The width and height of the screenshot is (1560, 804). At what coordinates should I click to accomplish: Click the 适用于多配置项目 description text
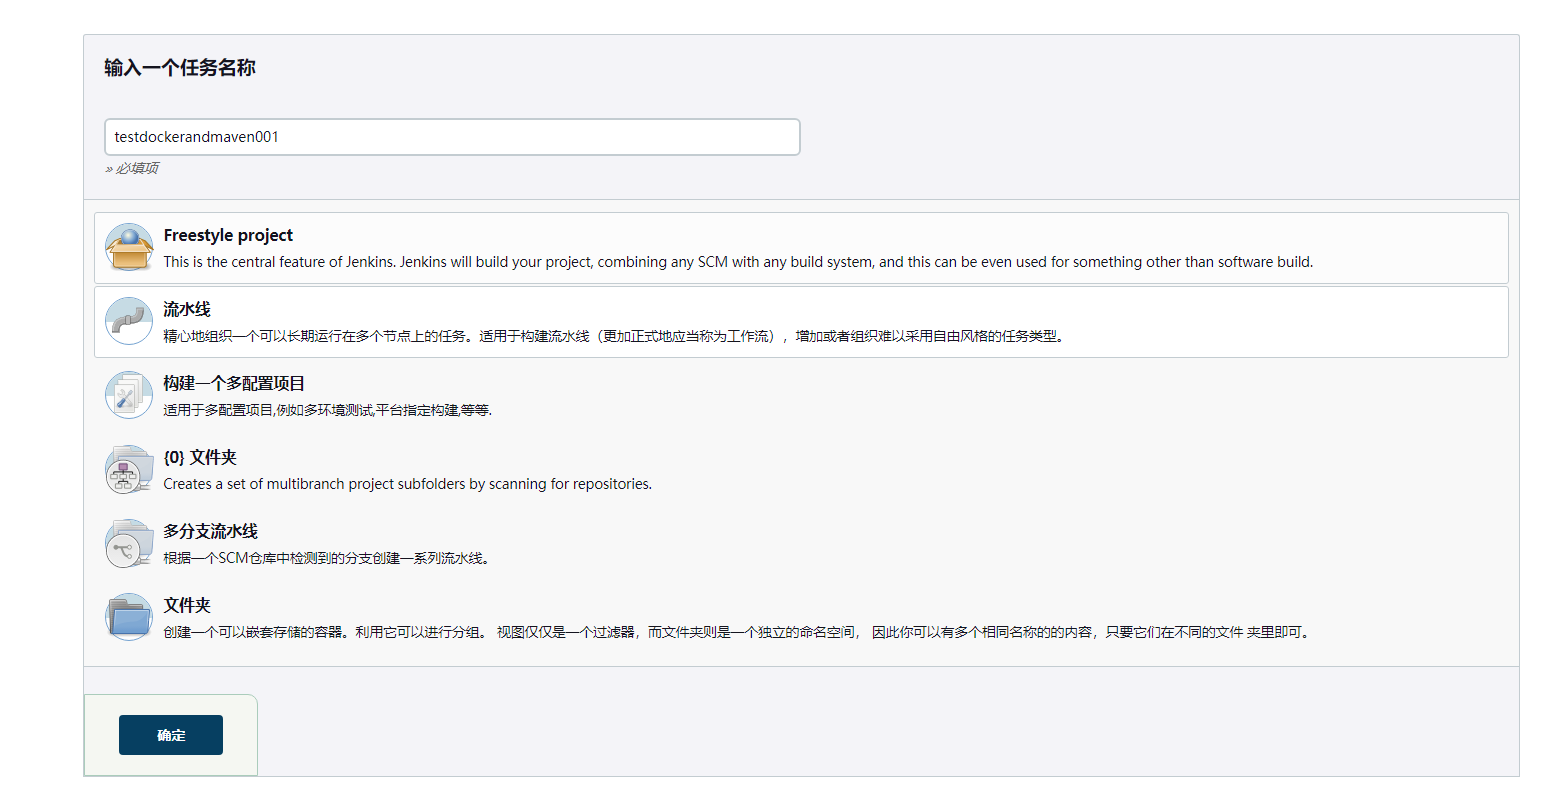(x=327, y=410)
